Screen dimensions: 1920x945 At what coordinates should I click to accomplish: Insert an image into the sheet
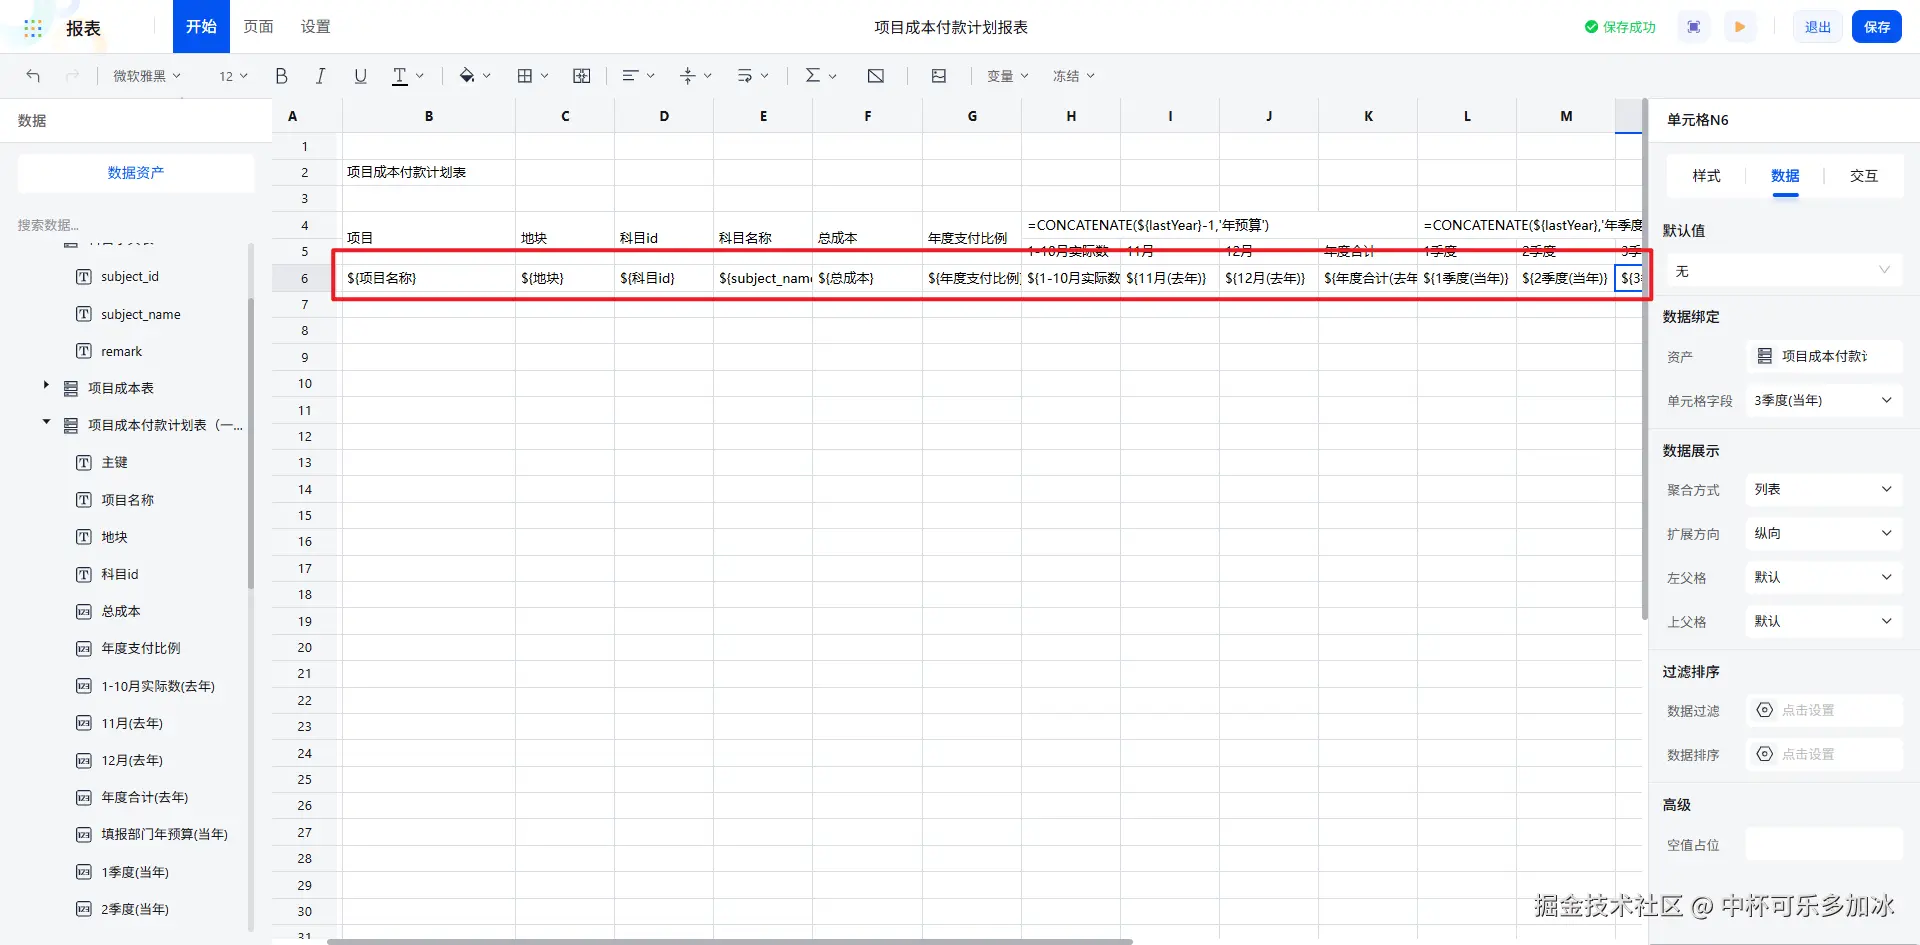click(x=938, y=76)
